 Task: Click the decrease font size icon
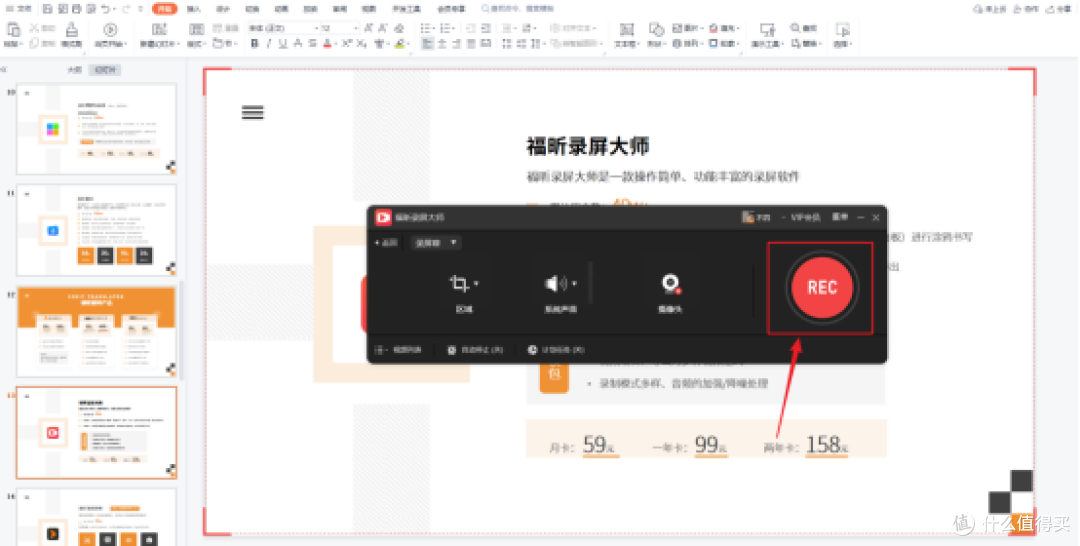coord(383,28)
